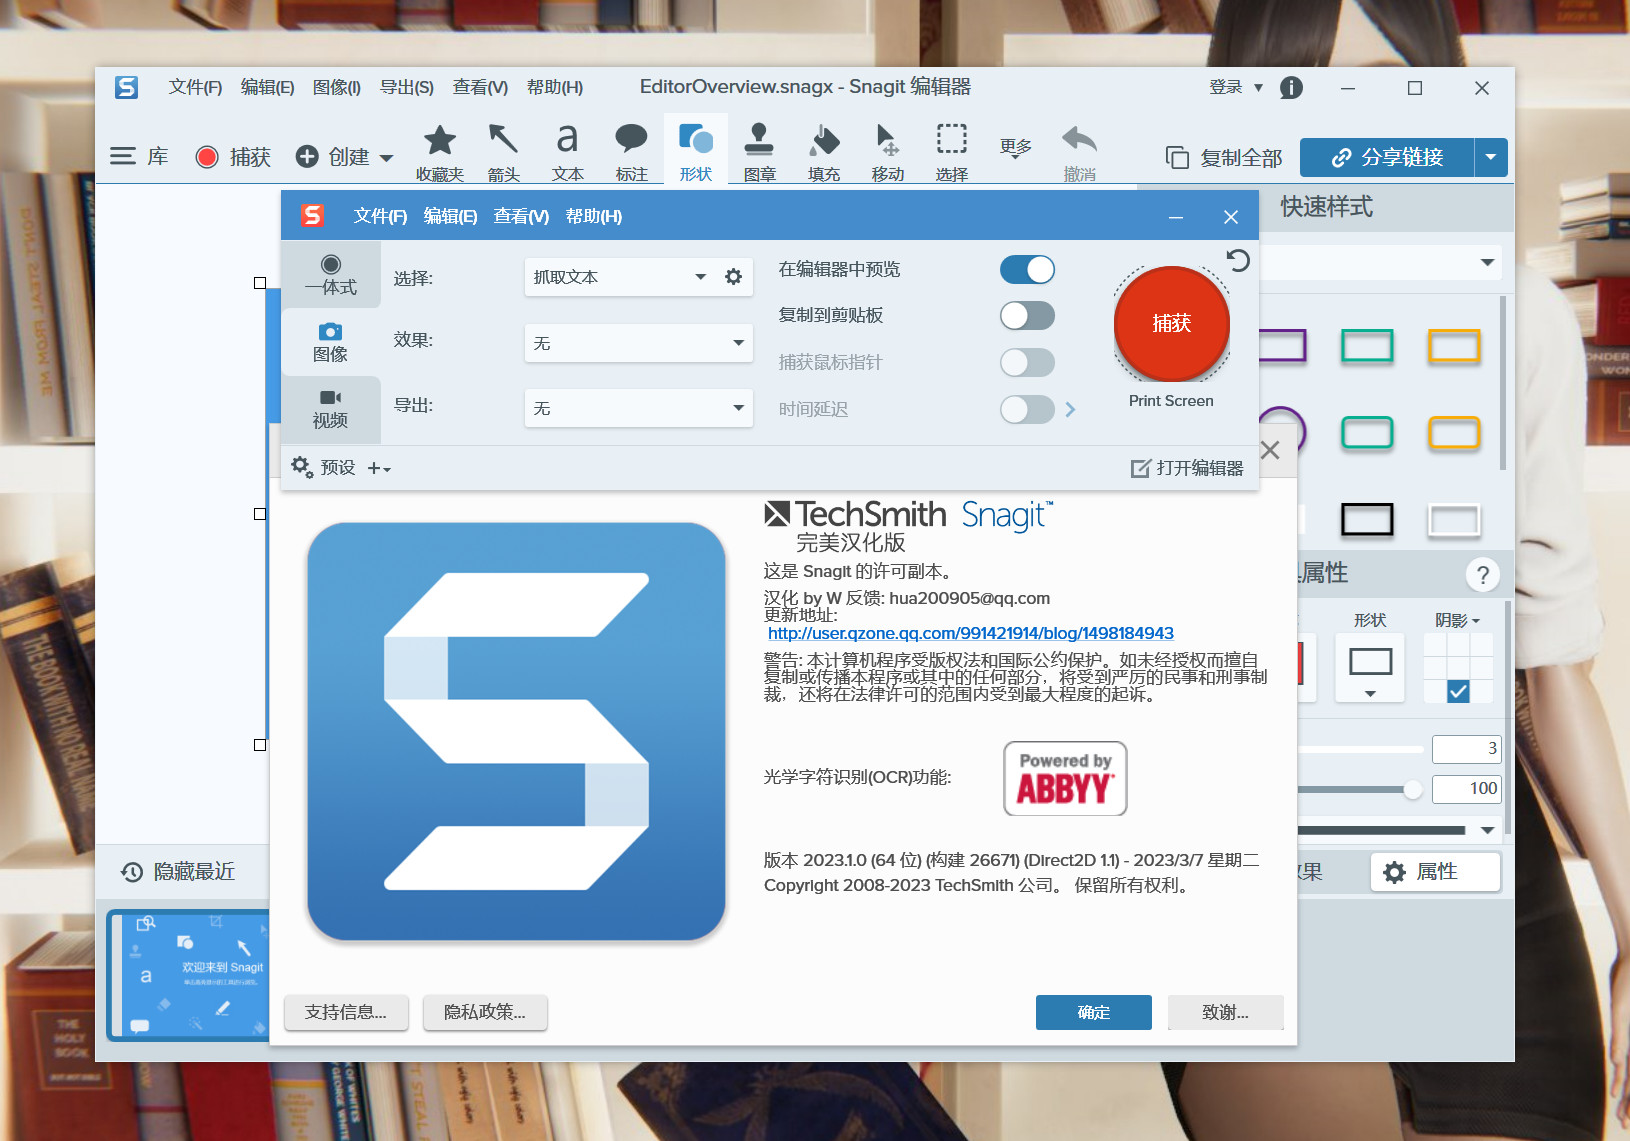Expand More (更多) tools menu

click(1016, 148)
